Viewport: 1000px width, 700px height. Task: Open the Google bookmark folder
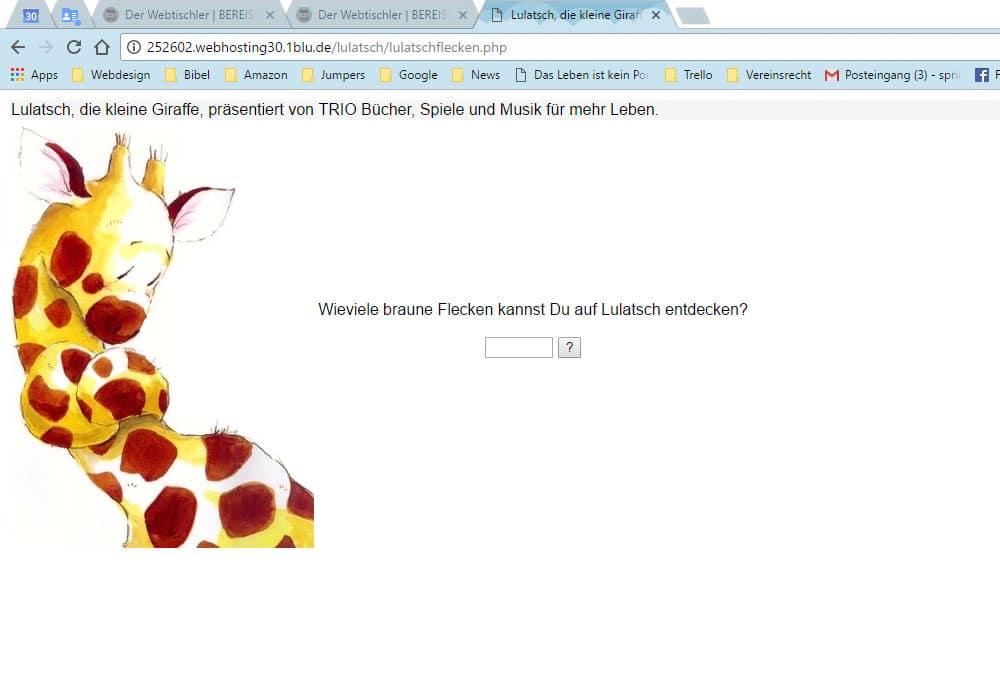click(409, 75)
